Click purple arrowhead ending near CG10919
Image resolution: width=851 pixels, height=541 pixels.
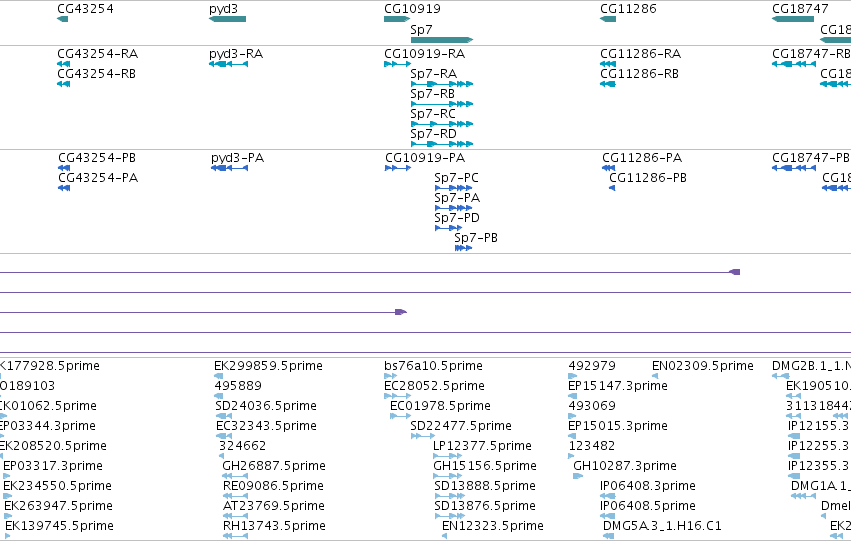click(401, 312)
